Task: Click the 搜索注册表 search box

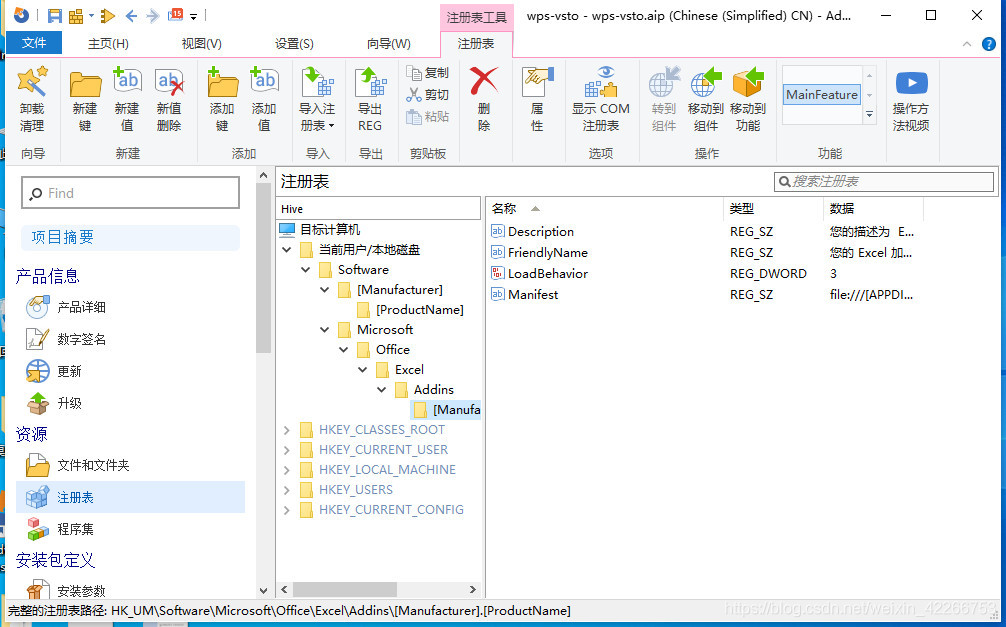Action: 884,182
